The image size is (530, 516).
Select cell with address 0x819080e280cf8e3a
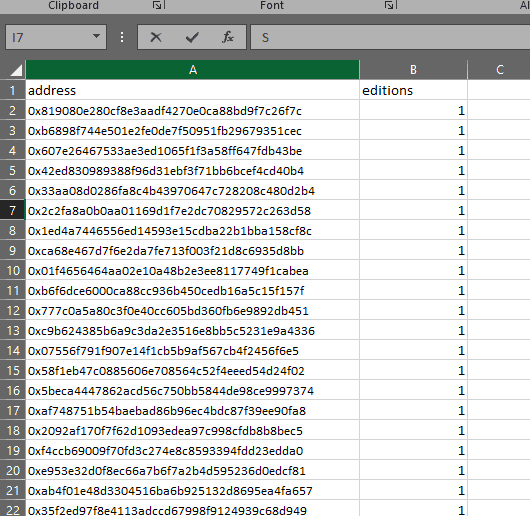193,110
